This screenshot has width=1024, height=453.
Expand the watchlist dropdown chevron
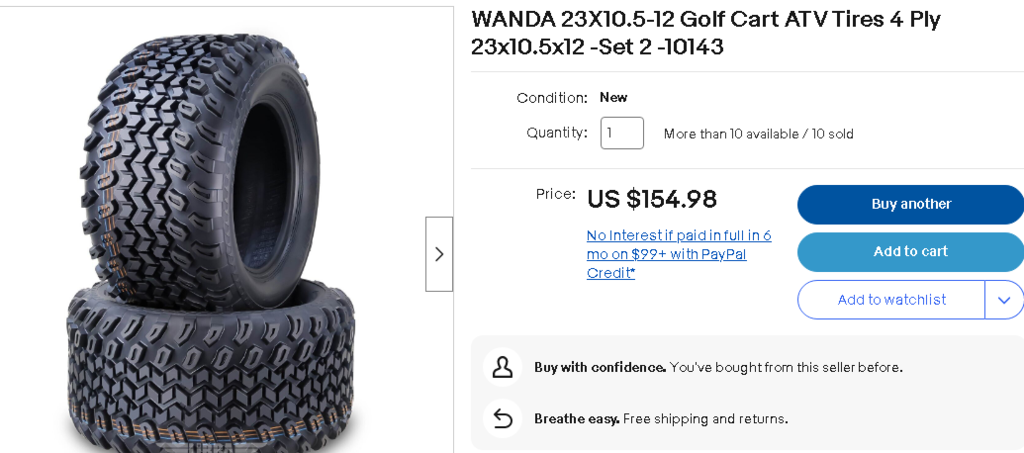1004,300
